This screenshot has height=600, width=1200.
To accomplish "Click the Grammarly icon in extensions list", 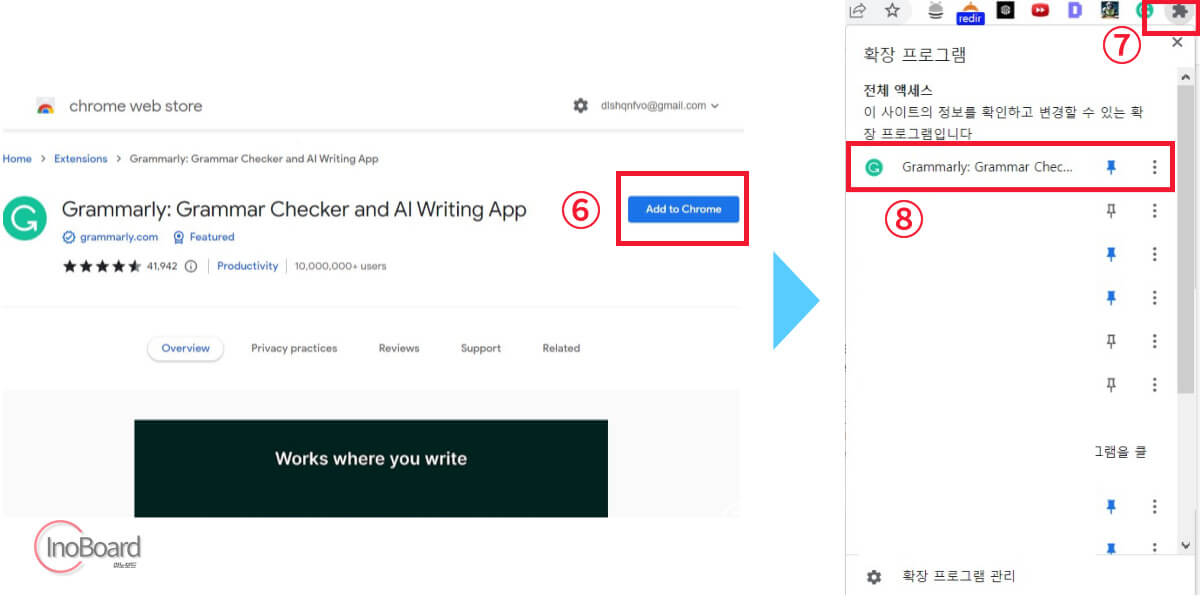I will tap(874, 168).
